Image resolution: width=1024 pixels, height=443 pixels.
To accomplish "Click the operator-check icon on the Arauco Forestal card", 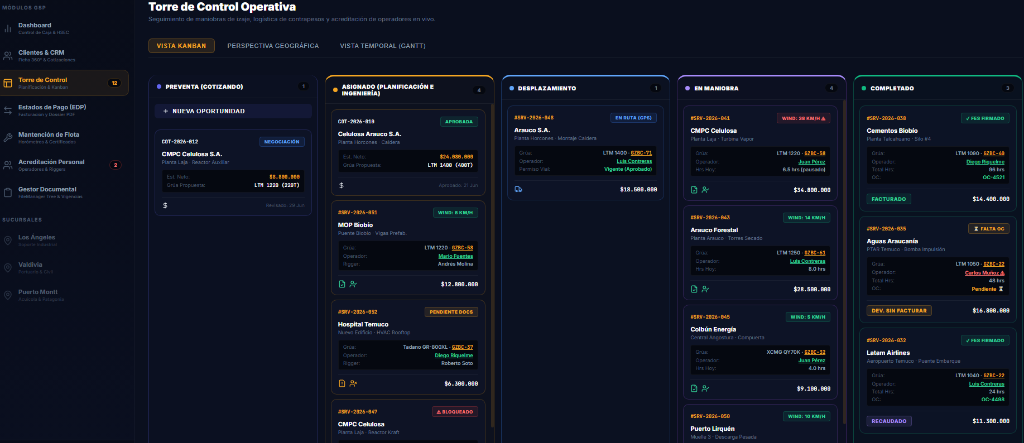I will pyautogui.click(x=705, y=289).
